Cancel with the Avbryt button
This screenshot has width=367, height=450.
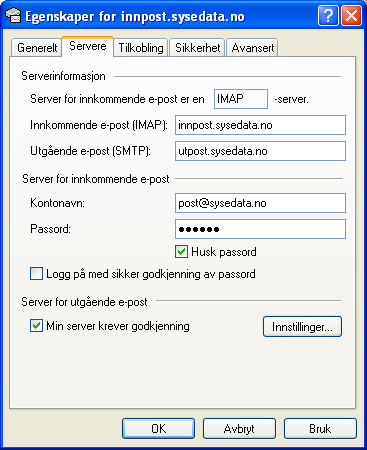[239, 429]
